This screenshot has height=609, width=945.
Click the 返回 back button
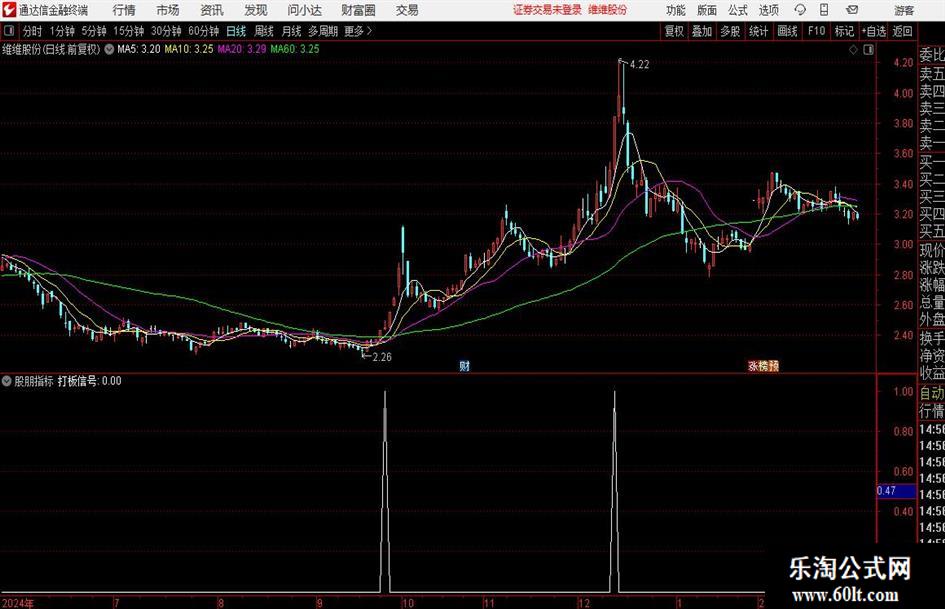[902, 31]
